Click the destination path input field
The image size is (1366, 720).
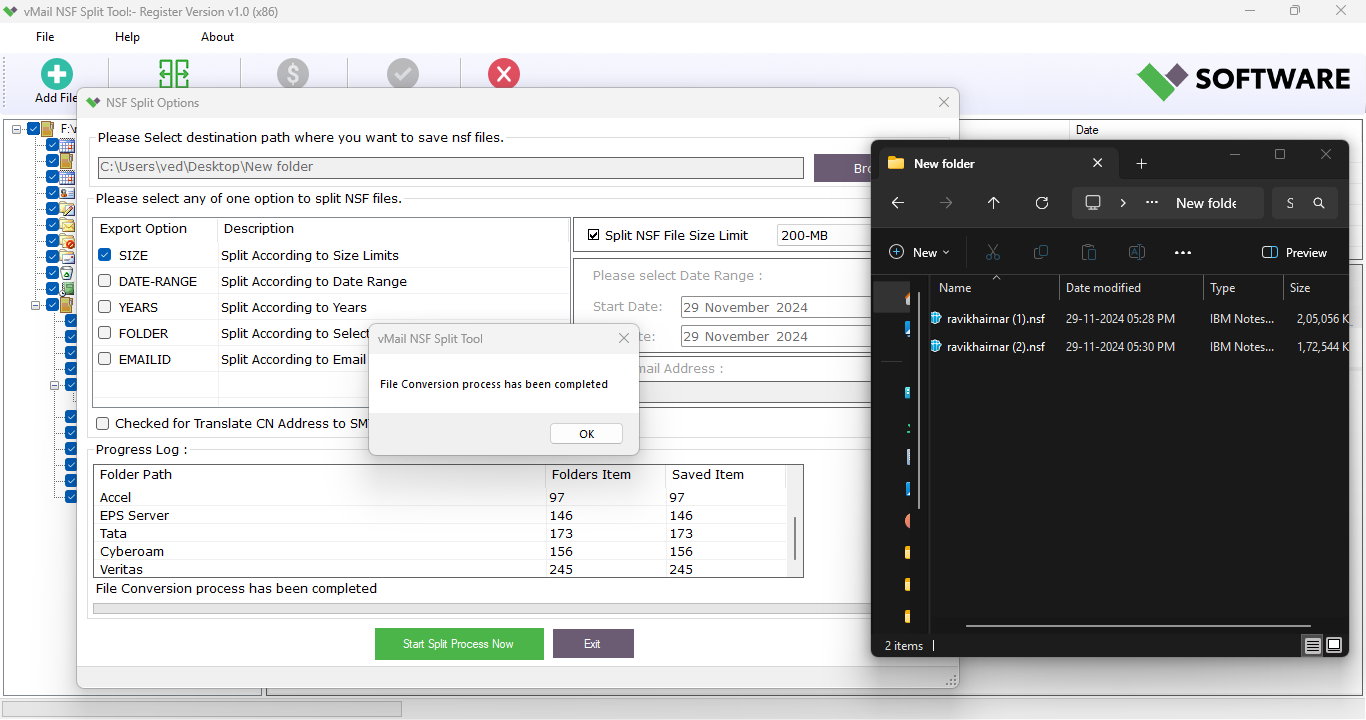tap(450, 167)
